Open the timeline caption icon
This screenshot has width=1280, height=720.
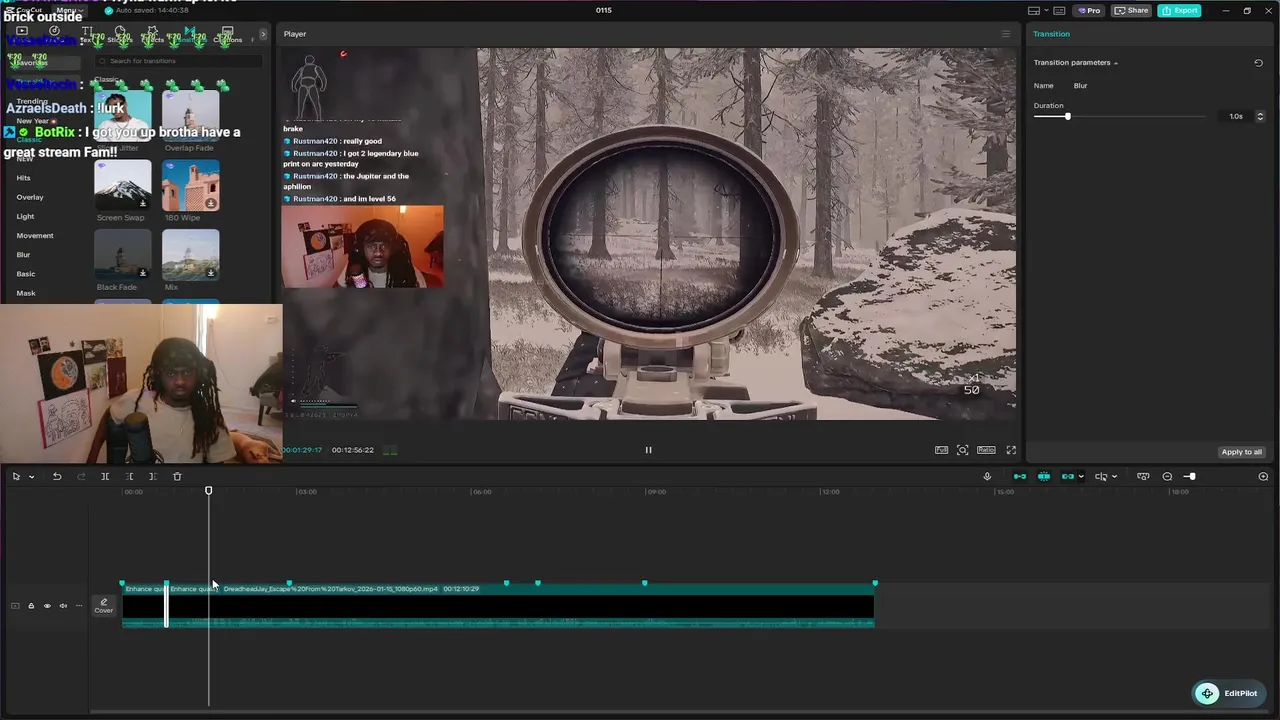click(x=1143, y=477)
